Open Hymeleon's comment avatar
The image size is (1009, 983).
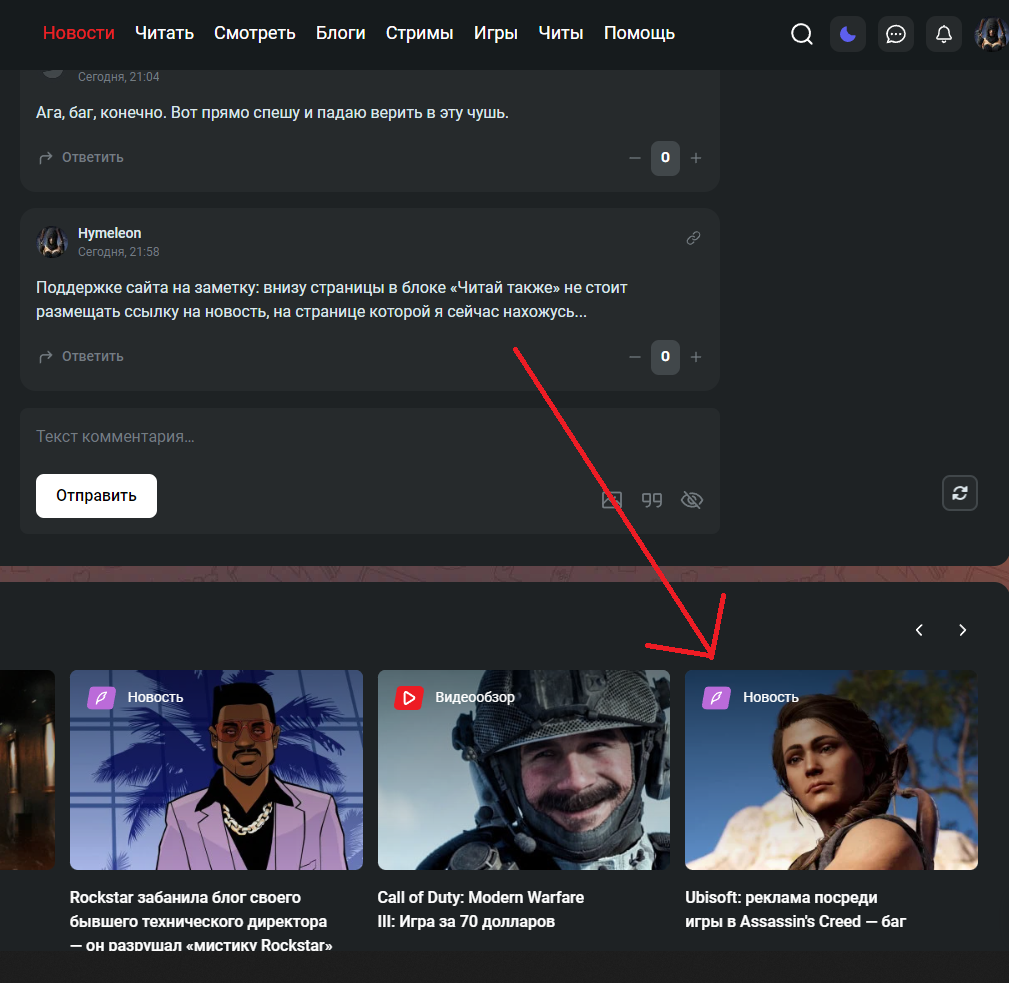pyautogui.click(x=52, y=242)
